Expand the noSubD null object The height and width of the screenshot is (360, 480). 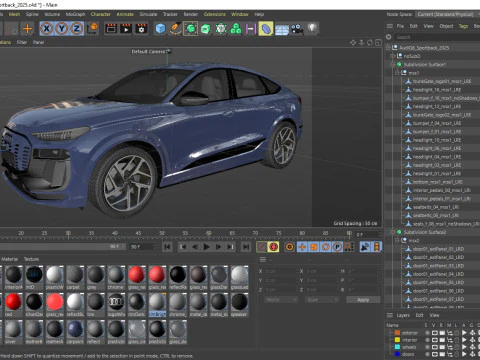pyautogui.click(x=393, y=56)
